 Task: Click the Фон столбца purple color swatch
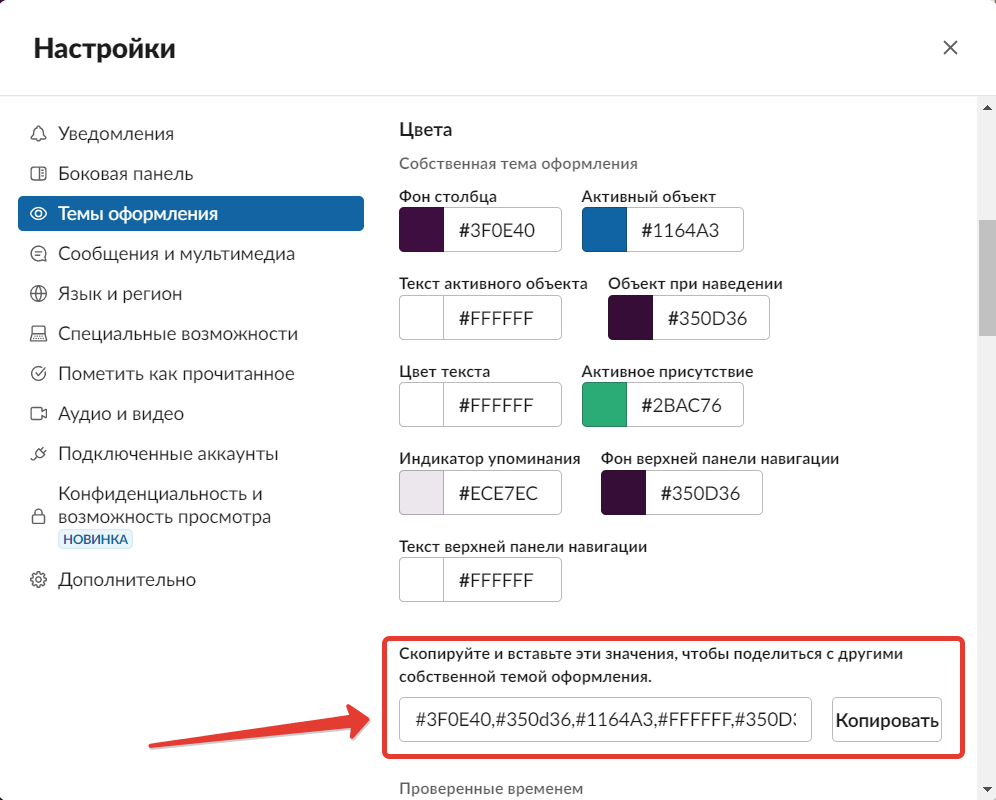click(x=421, y=230)
